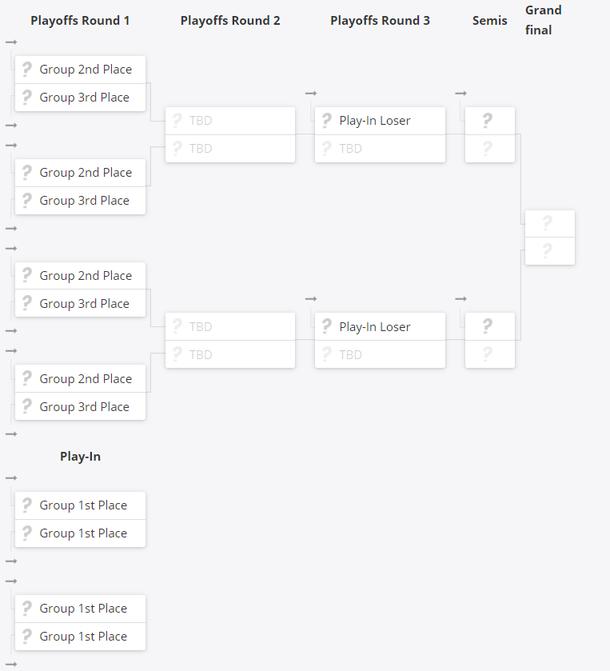This screenshot has height=671, width=610.
Task: Click the arrow above the upper Play-In Loser match
Action: [311, 93]
